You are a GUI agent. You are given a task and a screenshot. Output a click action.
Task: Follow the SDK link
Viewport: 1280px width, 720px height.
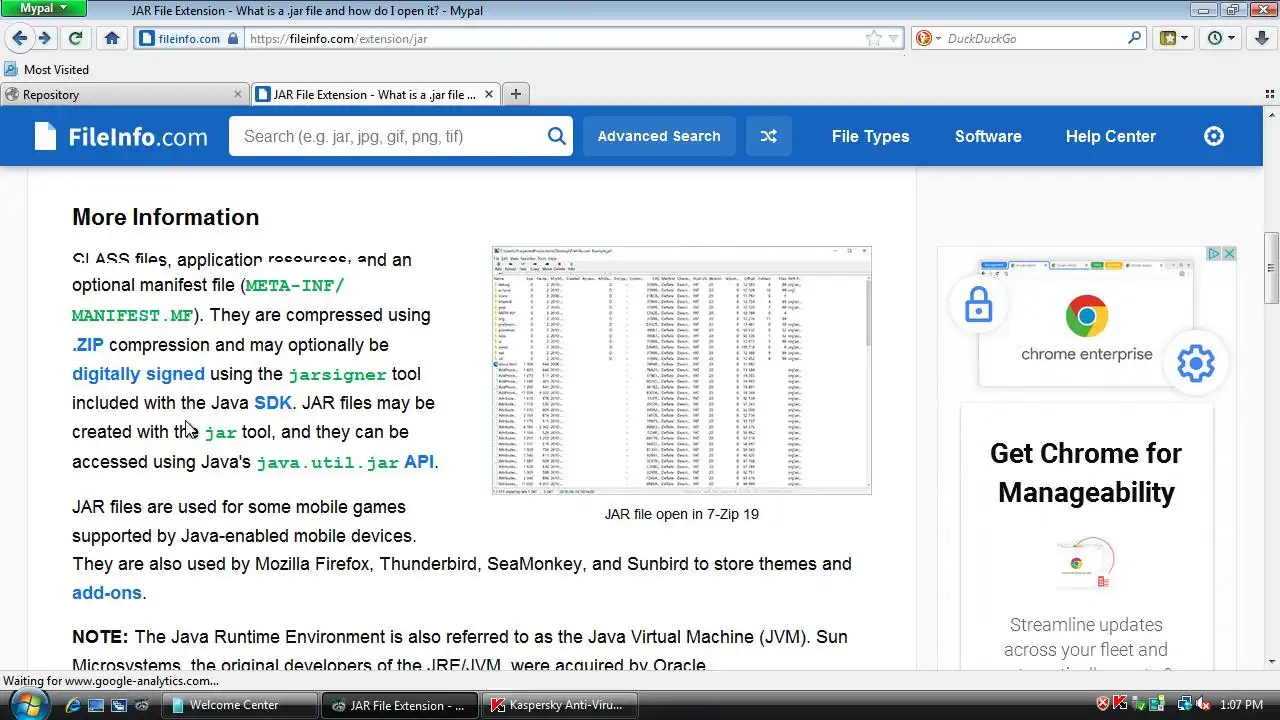[273, 403]
